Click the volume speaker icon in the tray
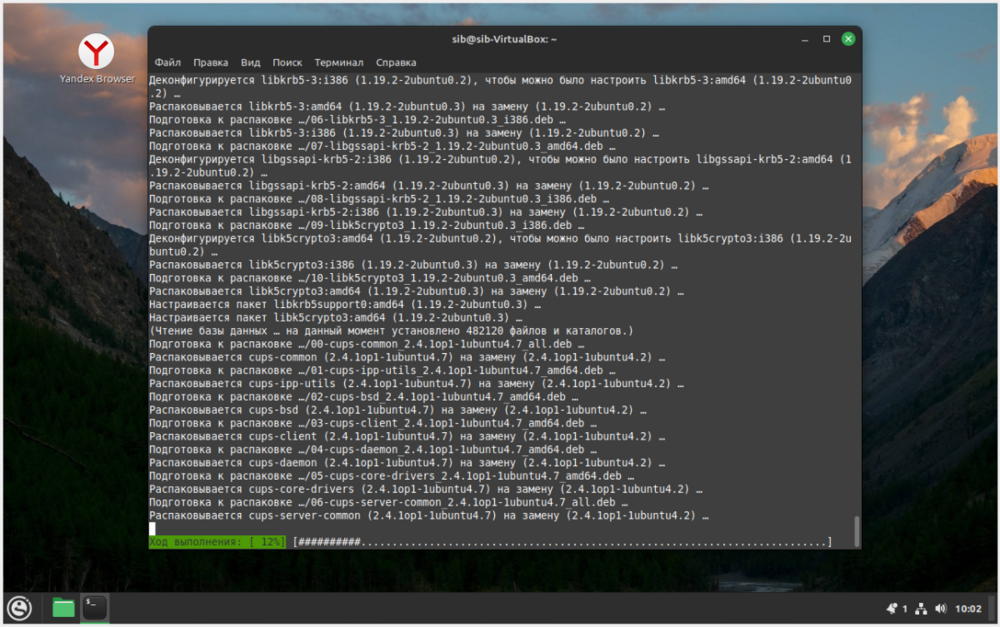The image size is (1000, 627). [941, 609]
